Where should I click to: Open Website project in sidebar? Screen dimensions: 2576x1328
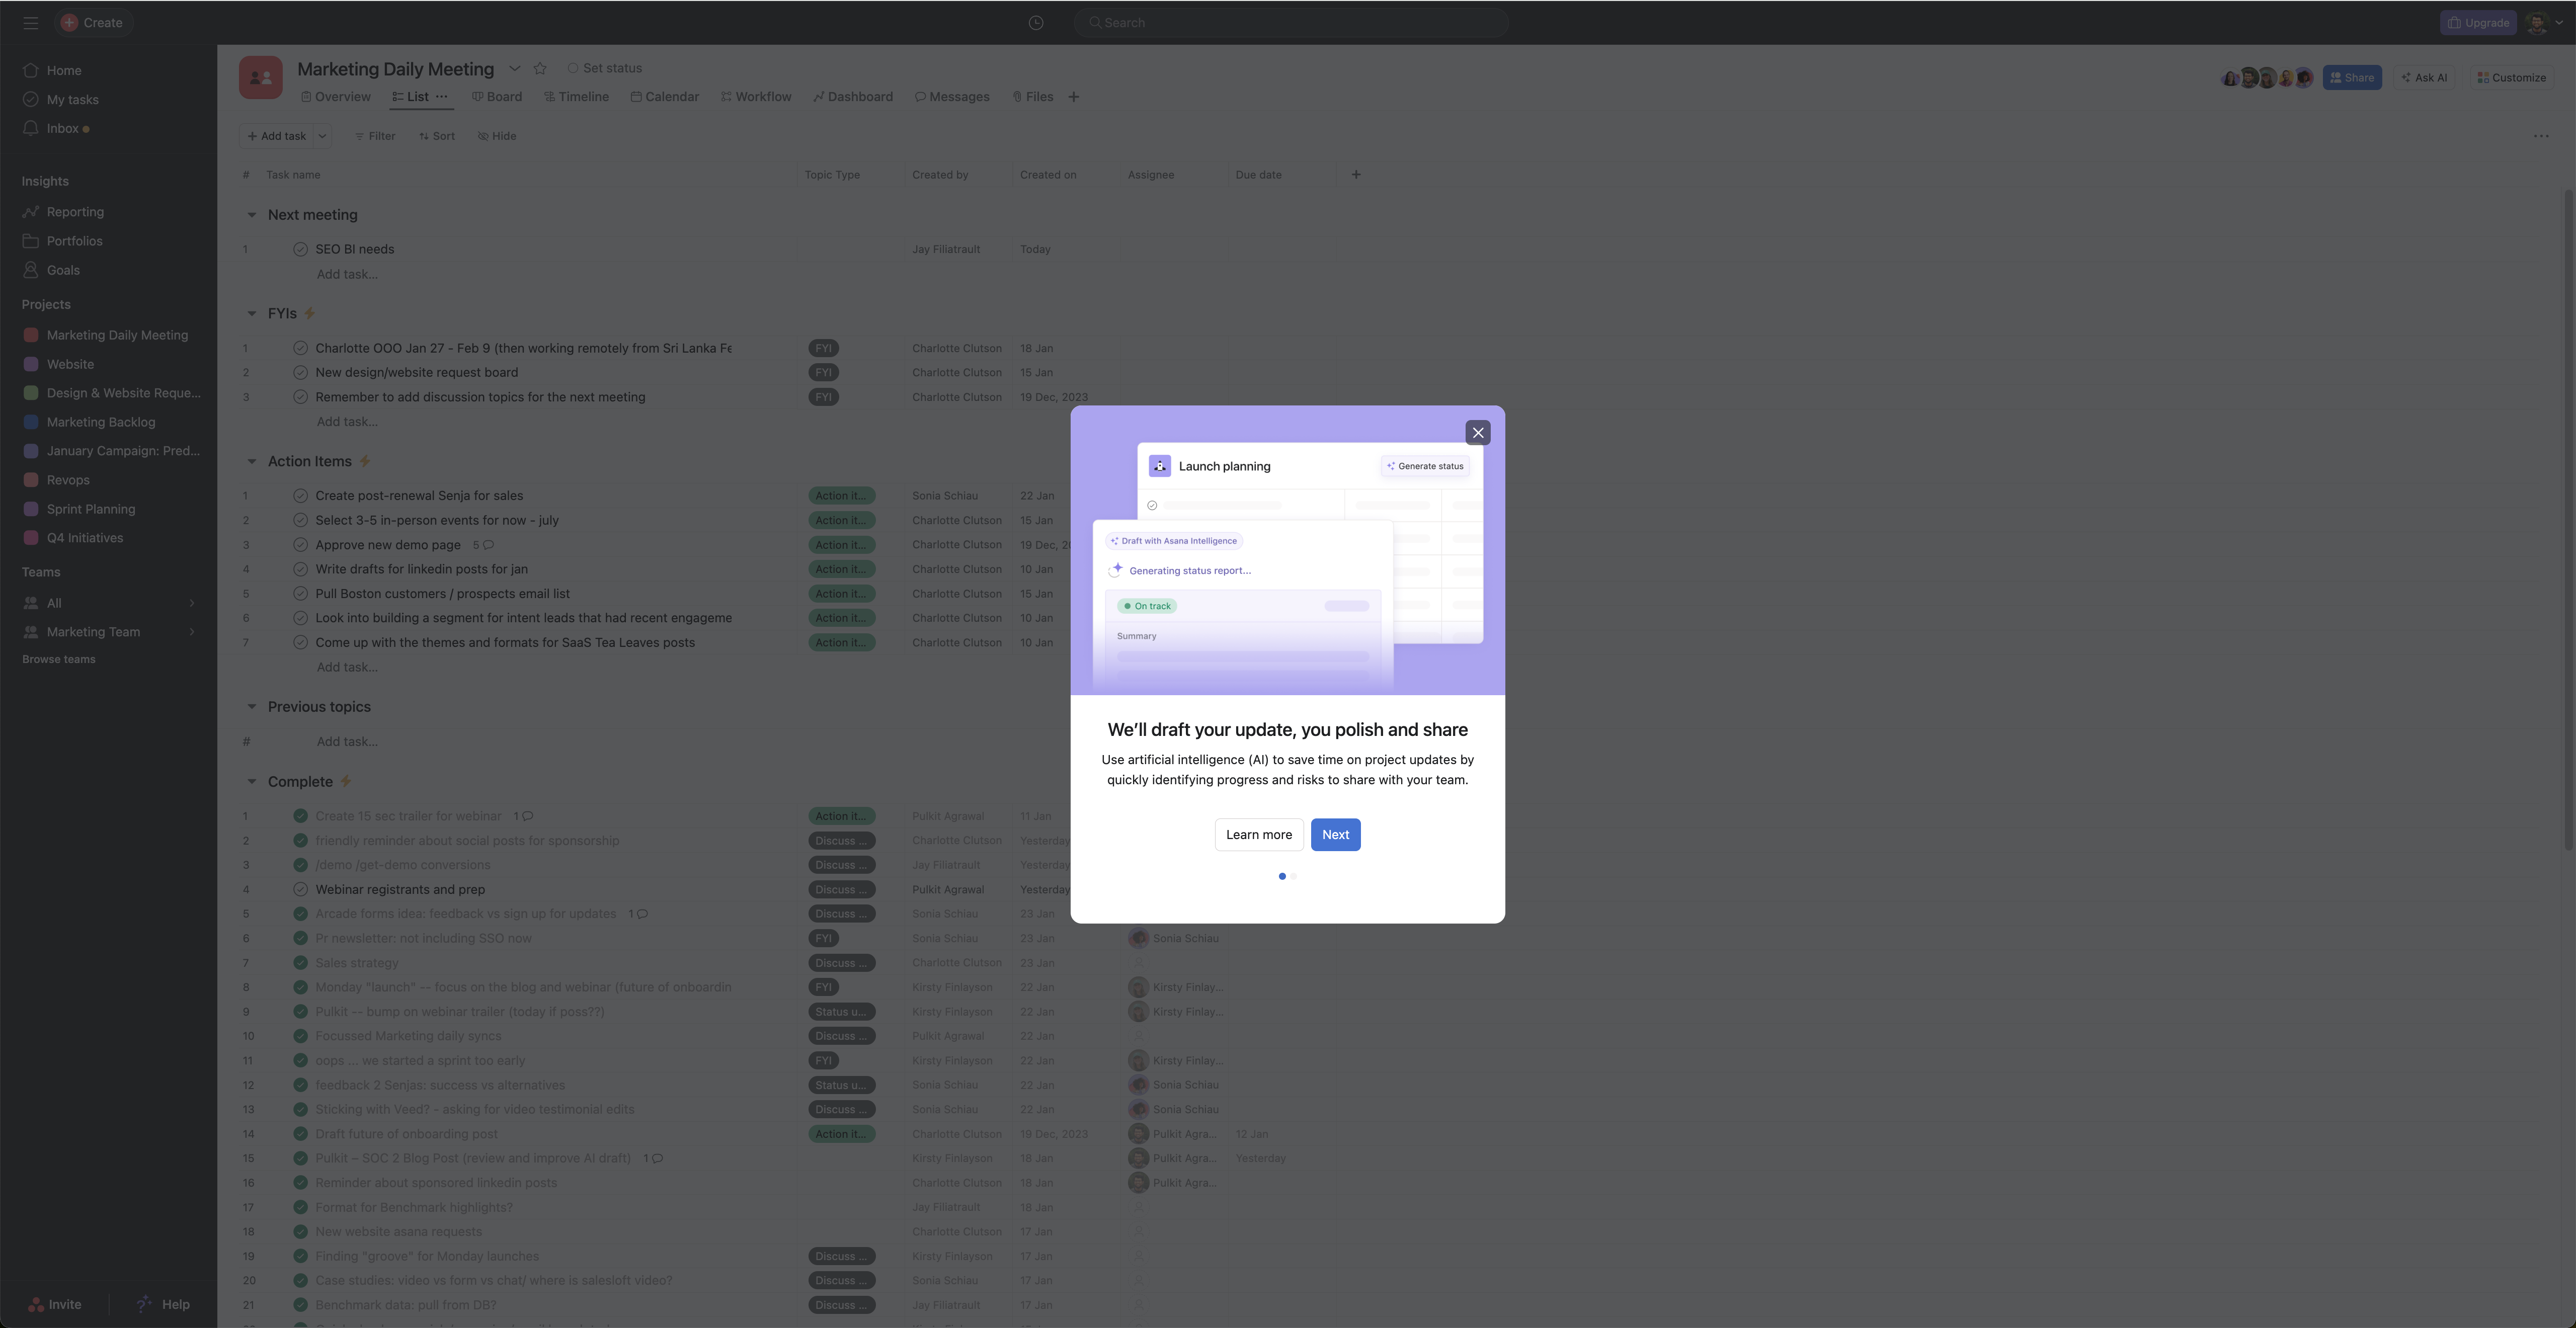click(x=70, y=364)
